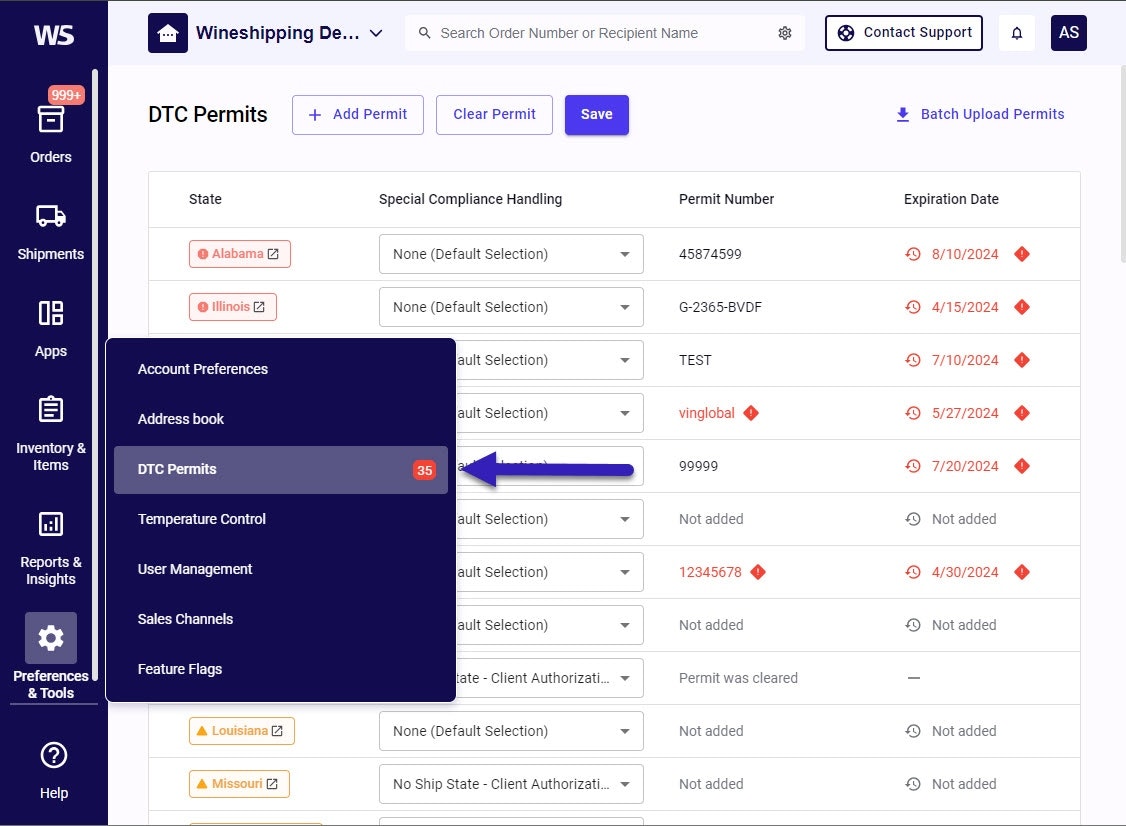Open the Orders section in sidebar

coord(51,120)
